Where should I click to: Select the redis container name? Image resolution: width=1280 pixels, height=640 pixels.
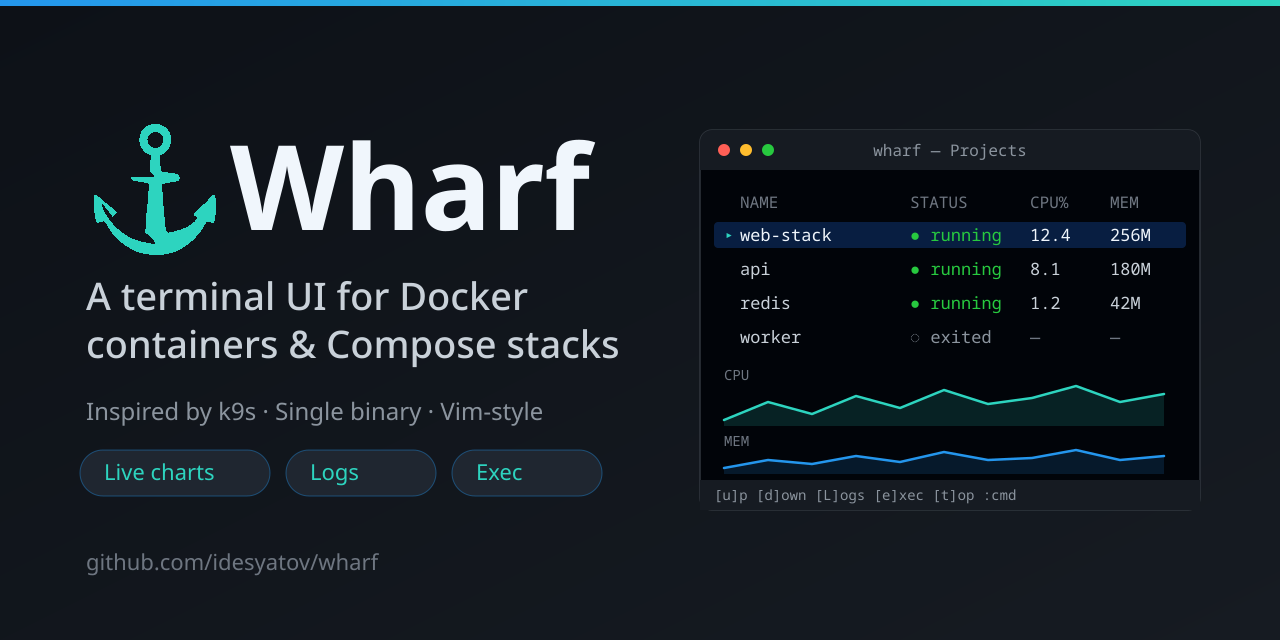coord(765,304)
